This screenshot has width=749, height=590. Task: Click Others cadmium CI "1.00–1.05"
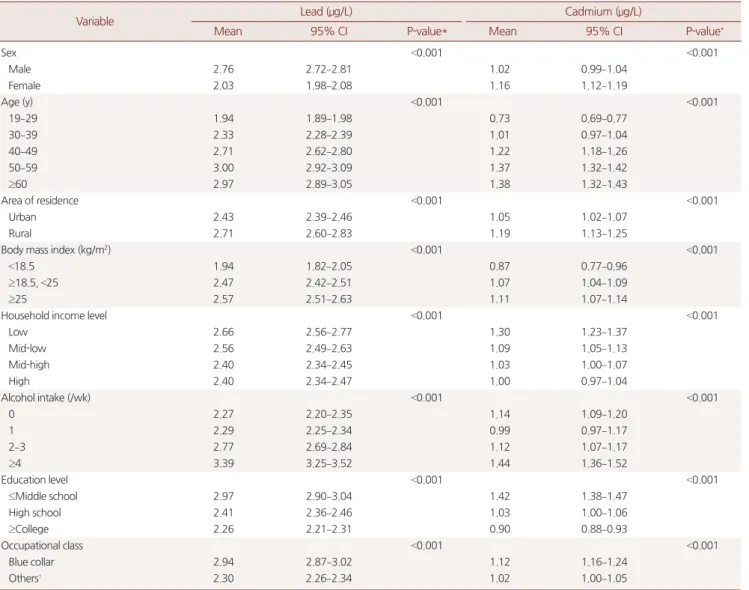(x=604, y=579)
